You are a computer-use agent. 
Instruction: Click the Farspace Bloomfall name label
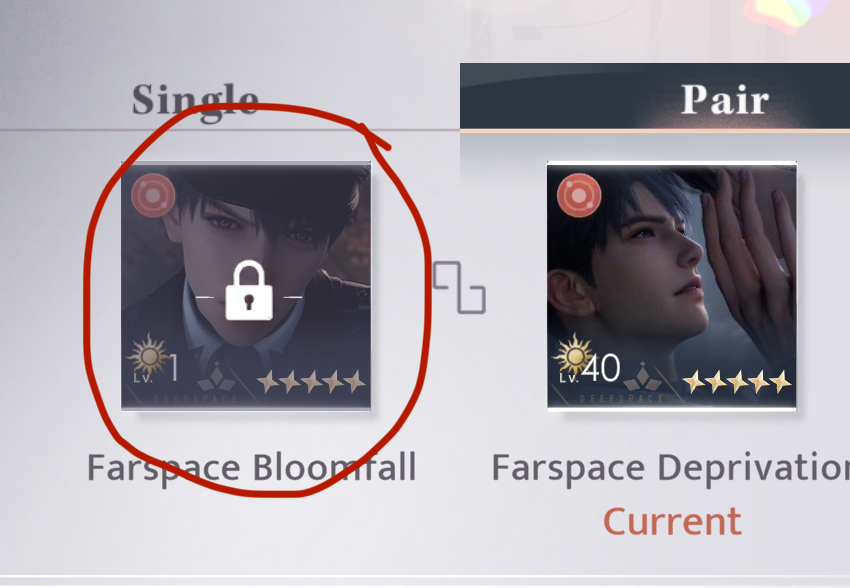coord(252,468)
